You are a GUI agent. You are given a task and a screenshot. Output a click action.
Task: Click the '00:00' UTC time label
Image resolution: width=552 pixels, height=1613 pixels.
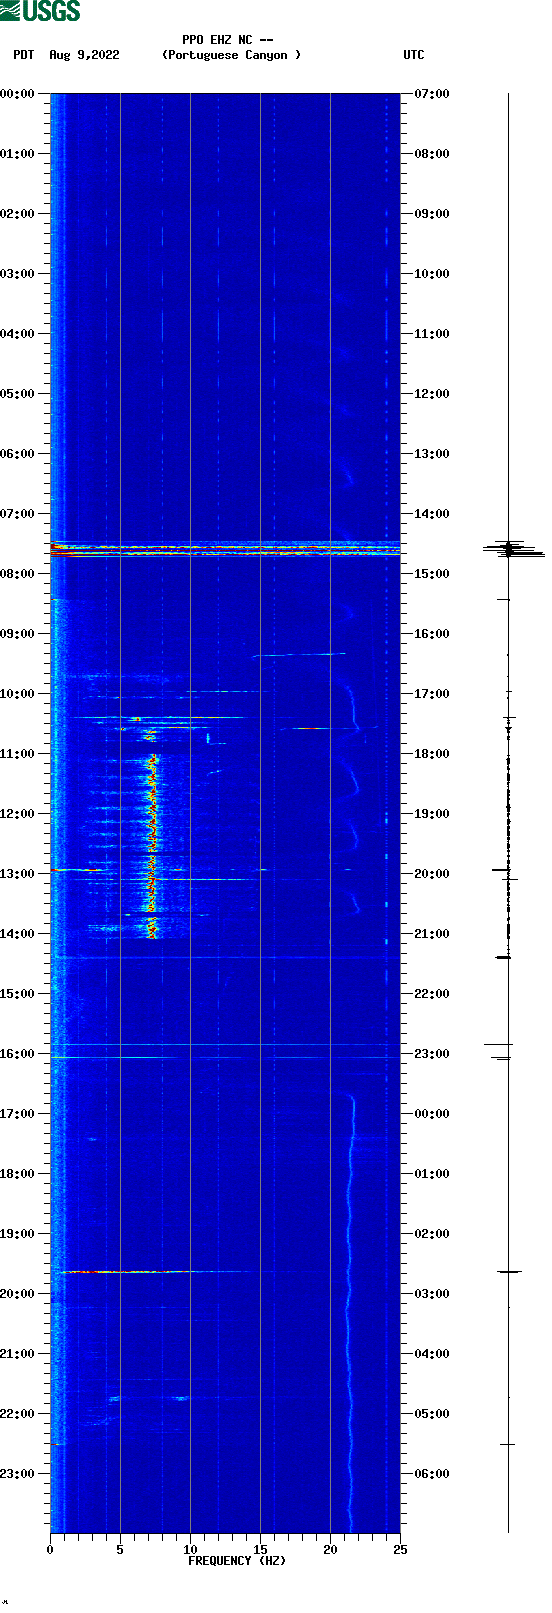click(x=432, y=1113)
